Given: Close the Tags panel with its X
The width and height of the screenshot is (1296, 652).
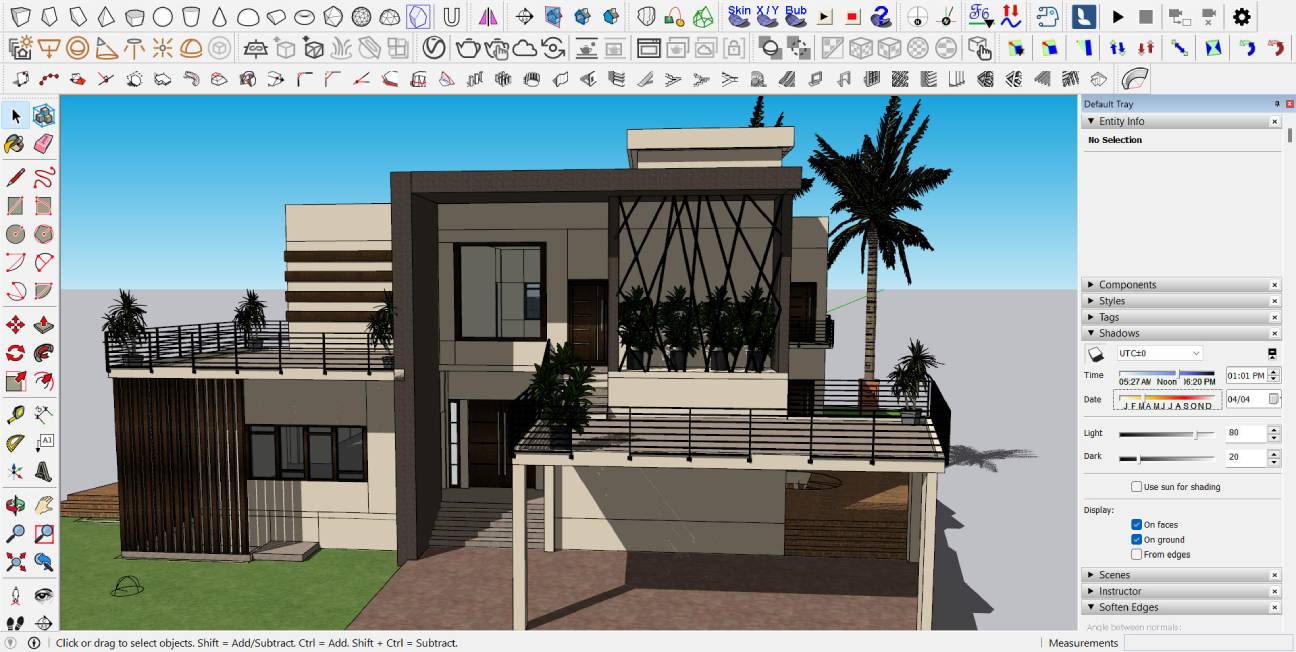Looking at the screenshot, I should 1275,317.
